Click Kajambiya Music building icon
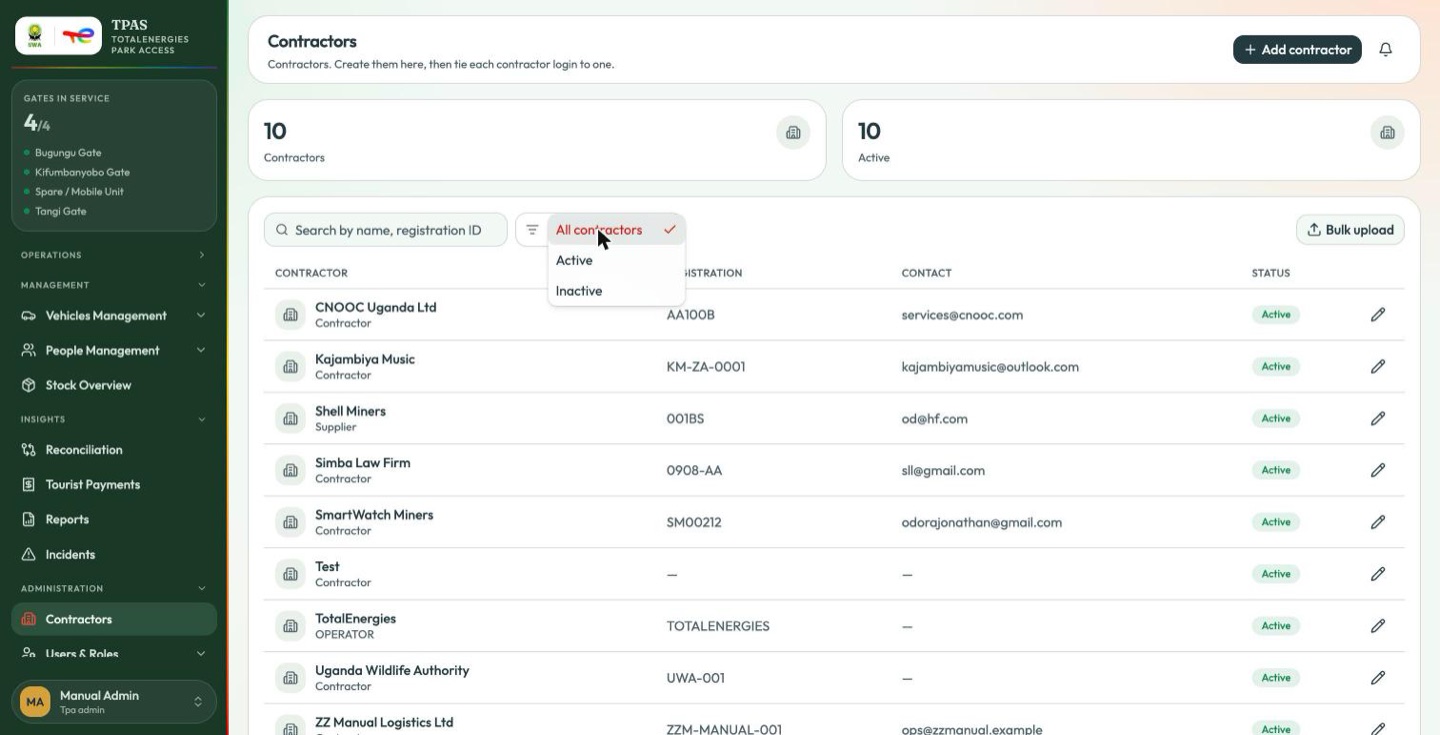Viewport: 1440px width, 735px height. (290, 367)
